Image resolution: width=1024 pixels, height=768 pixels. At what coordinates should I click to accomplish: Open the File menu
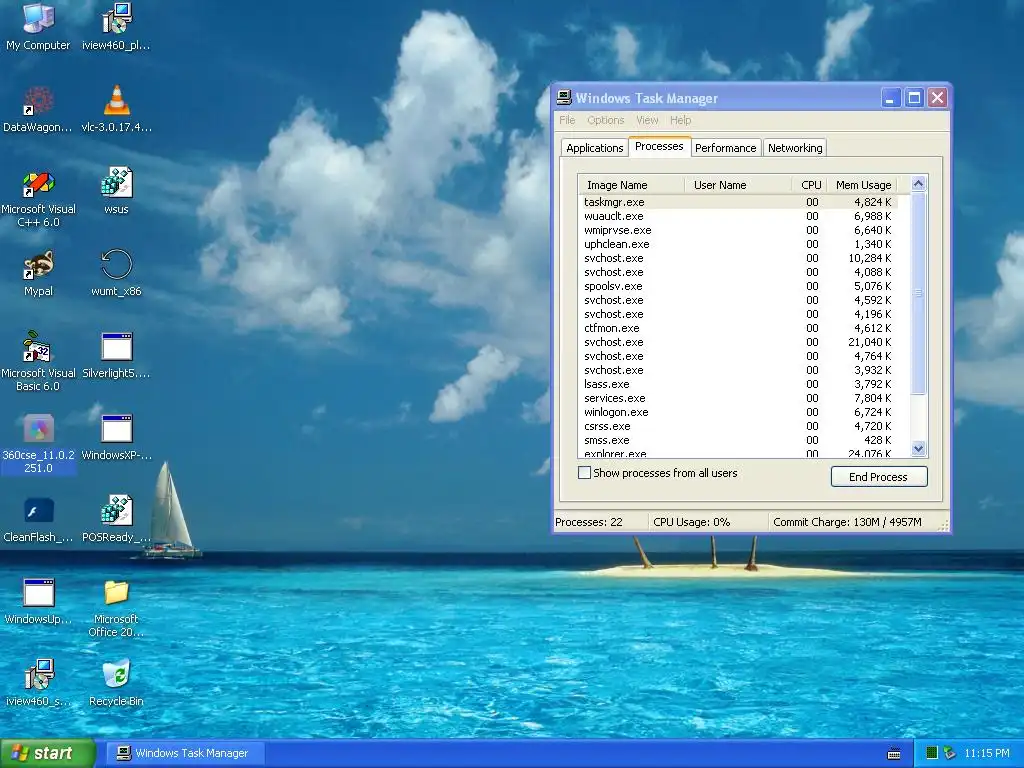pyautogui.click(x=567, y=120)
